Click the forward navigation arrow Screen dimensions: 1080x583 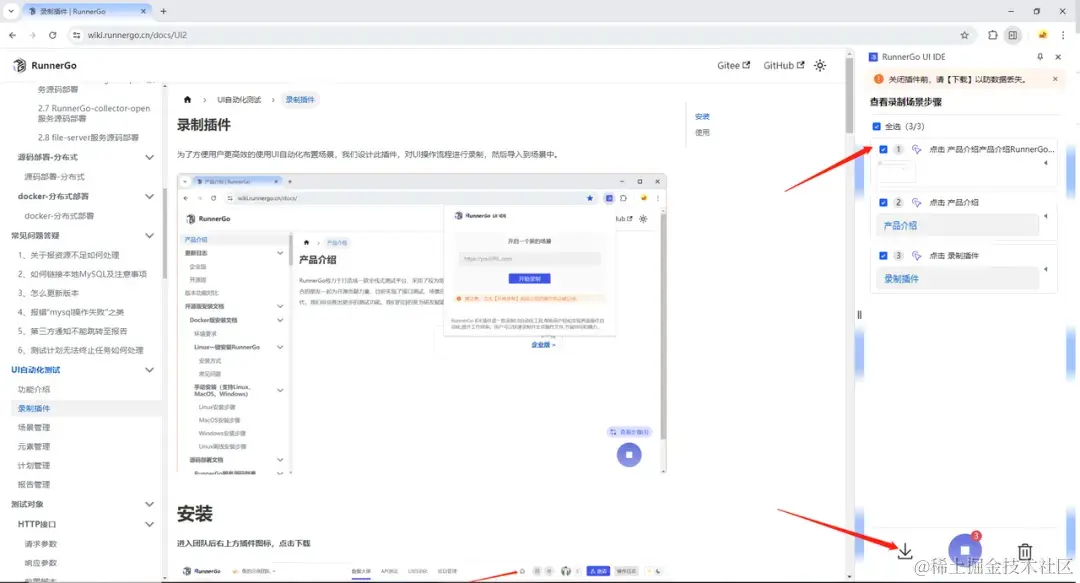(32, 35)
